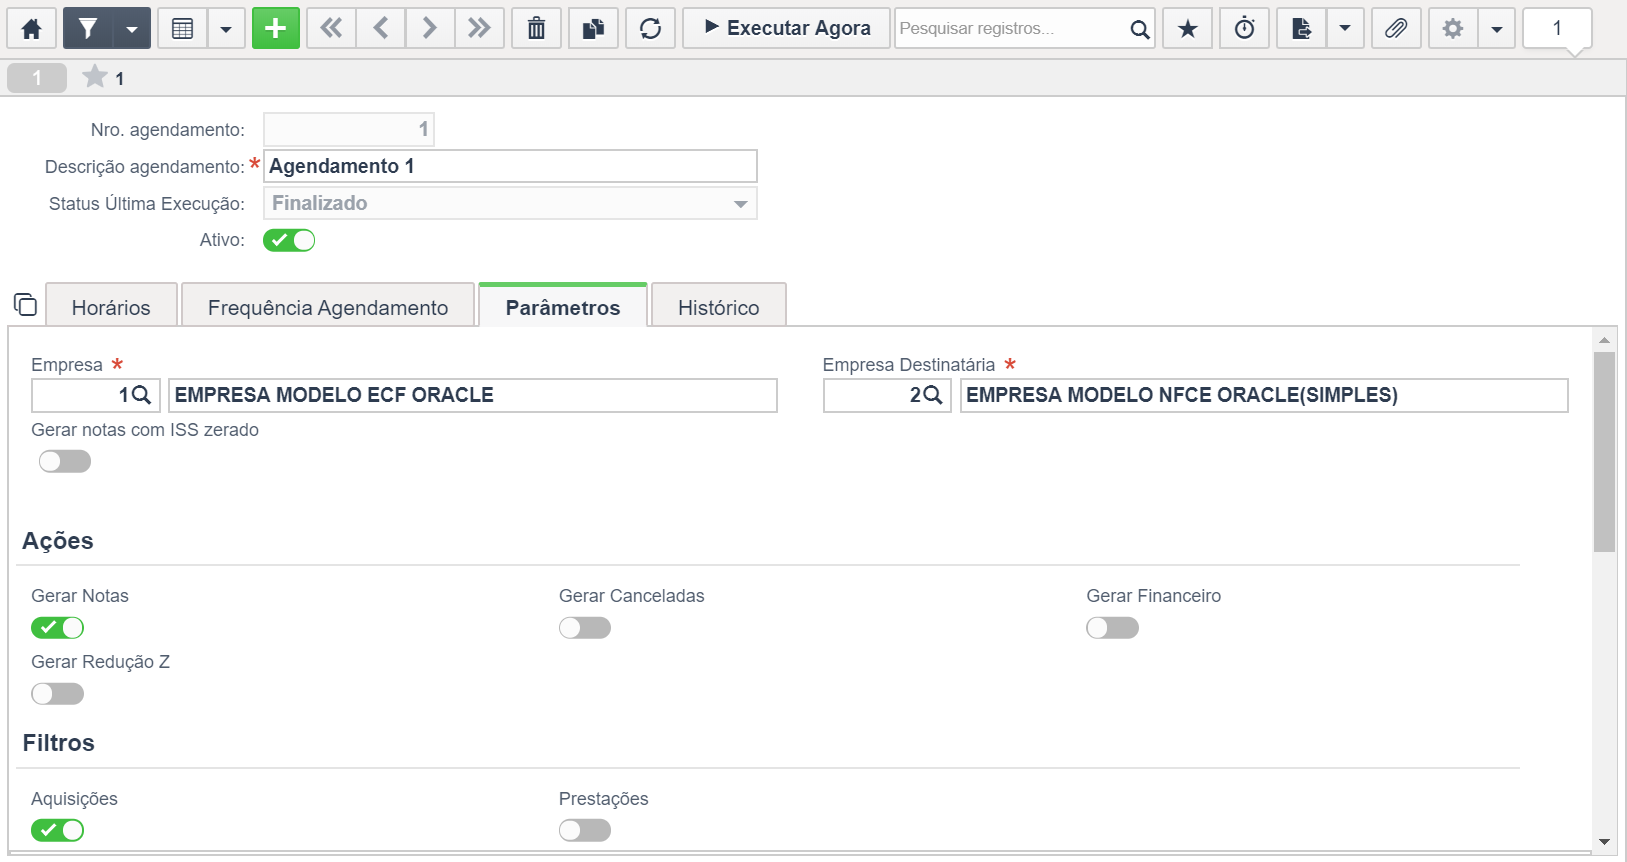This screenshot has width=1627, height=862.
Task: Duplicate record with copy icon
Action: click(x=594, y=29)
